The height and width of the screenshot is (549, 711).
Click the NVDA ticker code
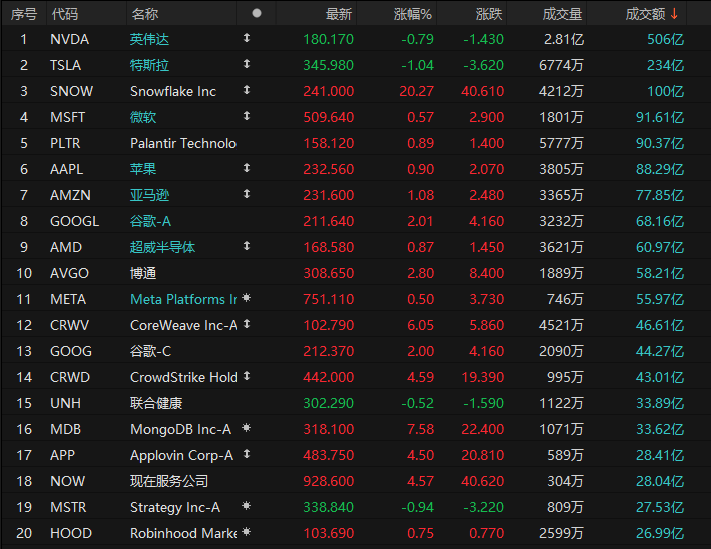[x=69, y=39]
